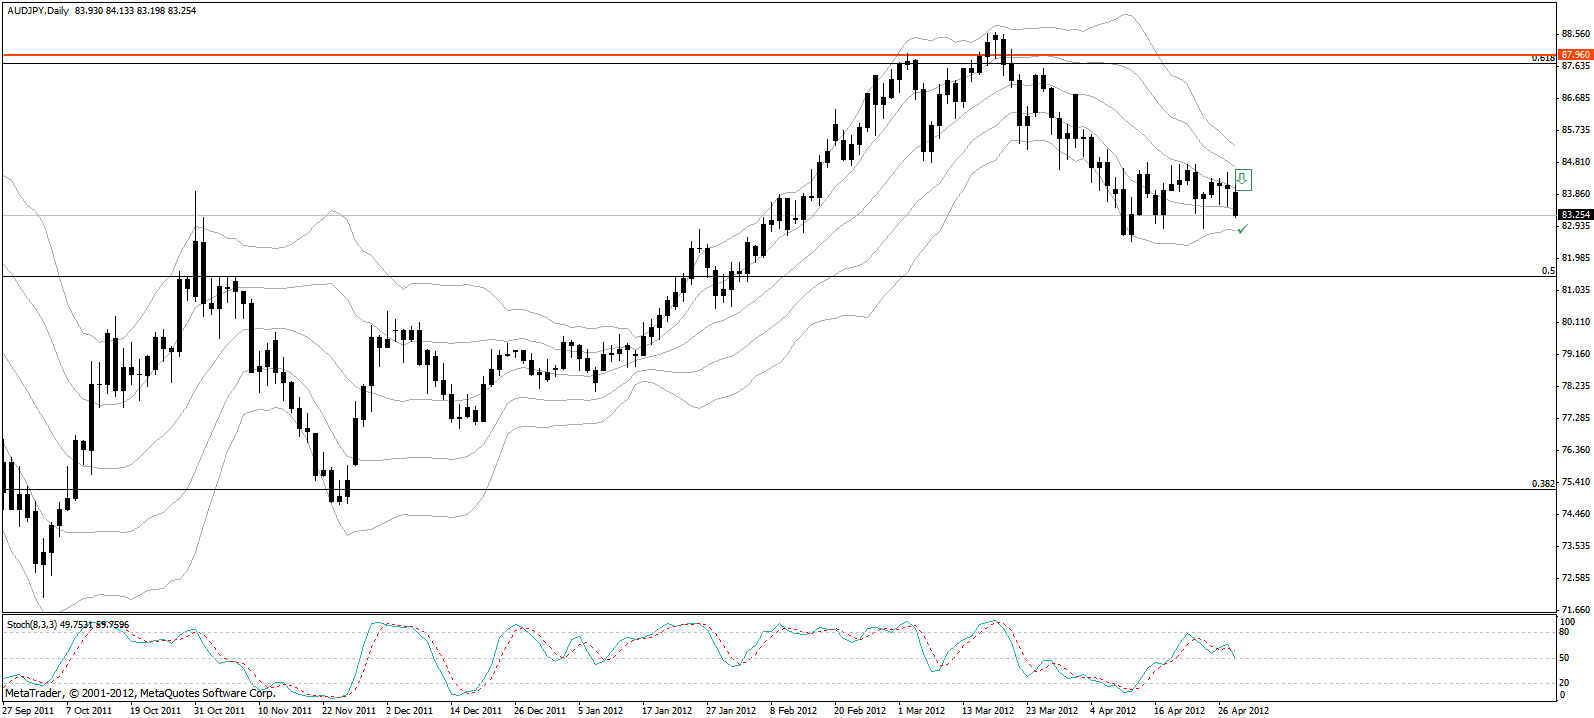Image resolution: width=1594 pixels, height=718 pixels.
Task: Click the 22 Nov 2011 date label
Action: pos(349,711)
